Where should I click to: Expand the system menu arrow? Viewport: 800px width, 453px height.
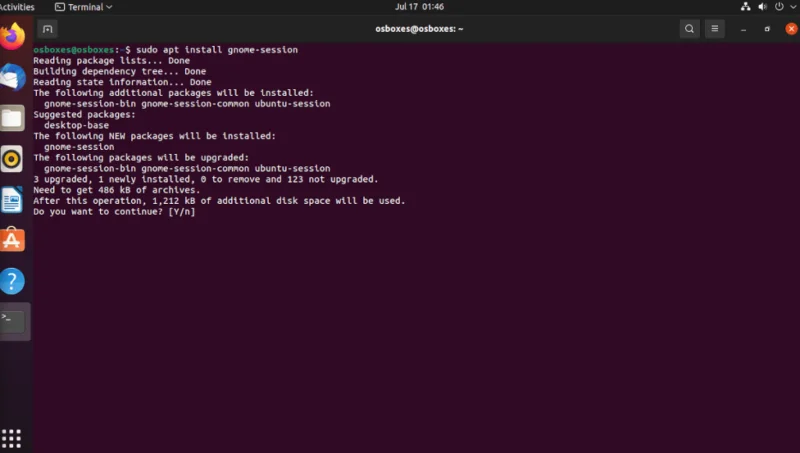[x=793, y=7]
